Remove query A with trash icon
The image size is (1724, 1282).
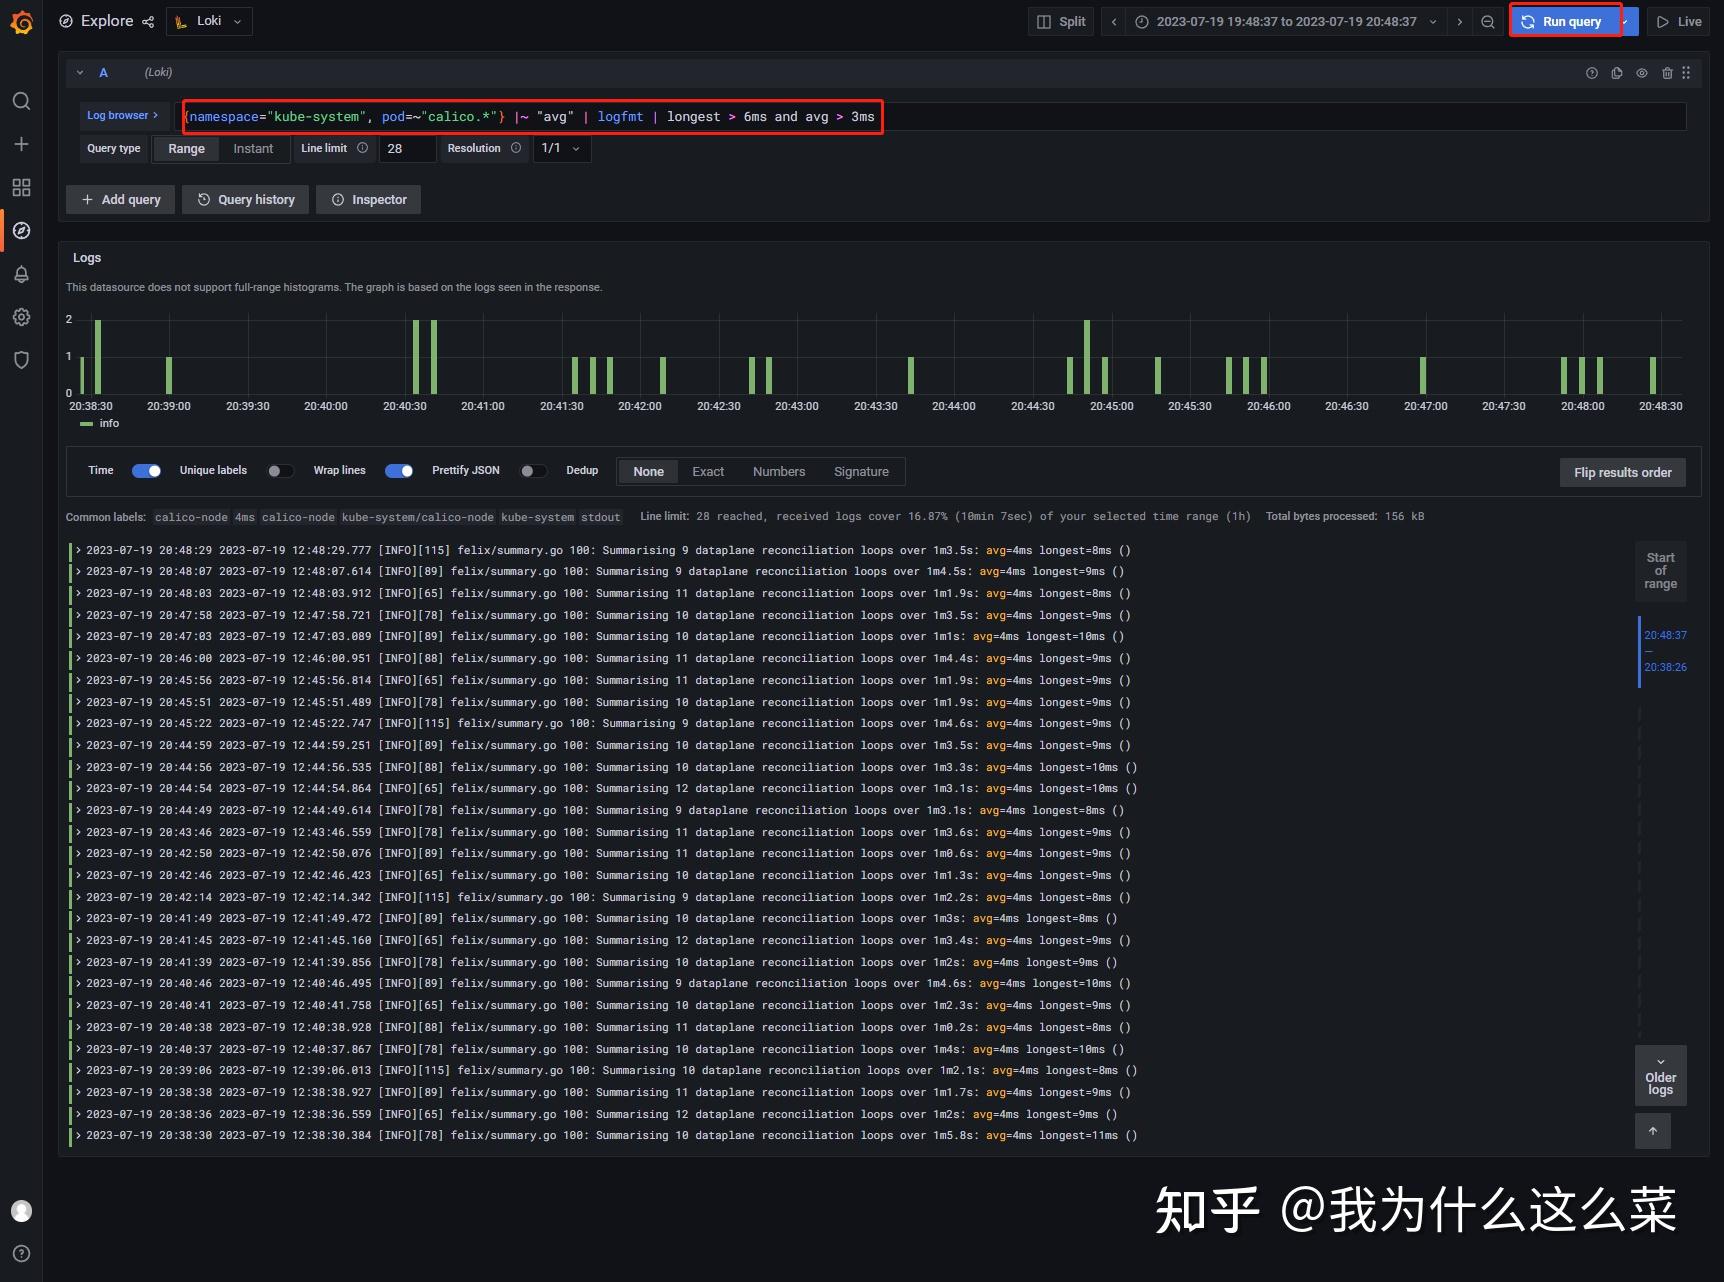[x=1667, y=73]
